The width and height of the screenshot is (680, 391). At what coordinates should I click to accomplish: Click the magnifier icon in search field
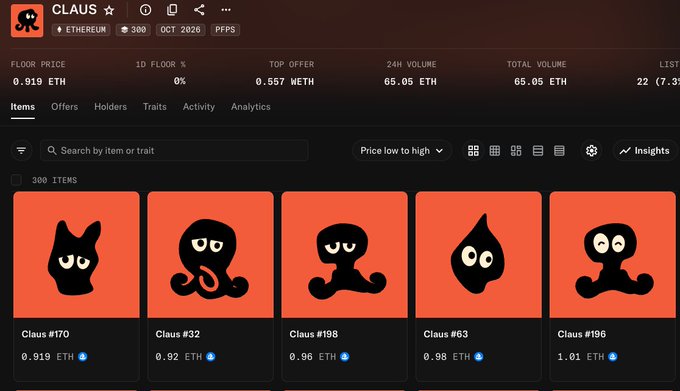tap(52, 150)
